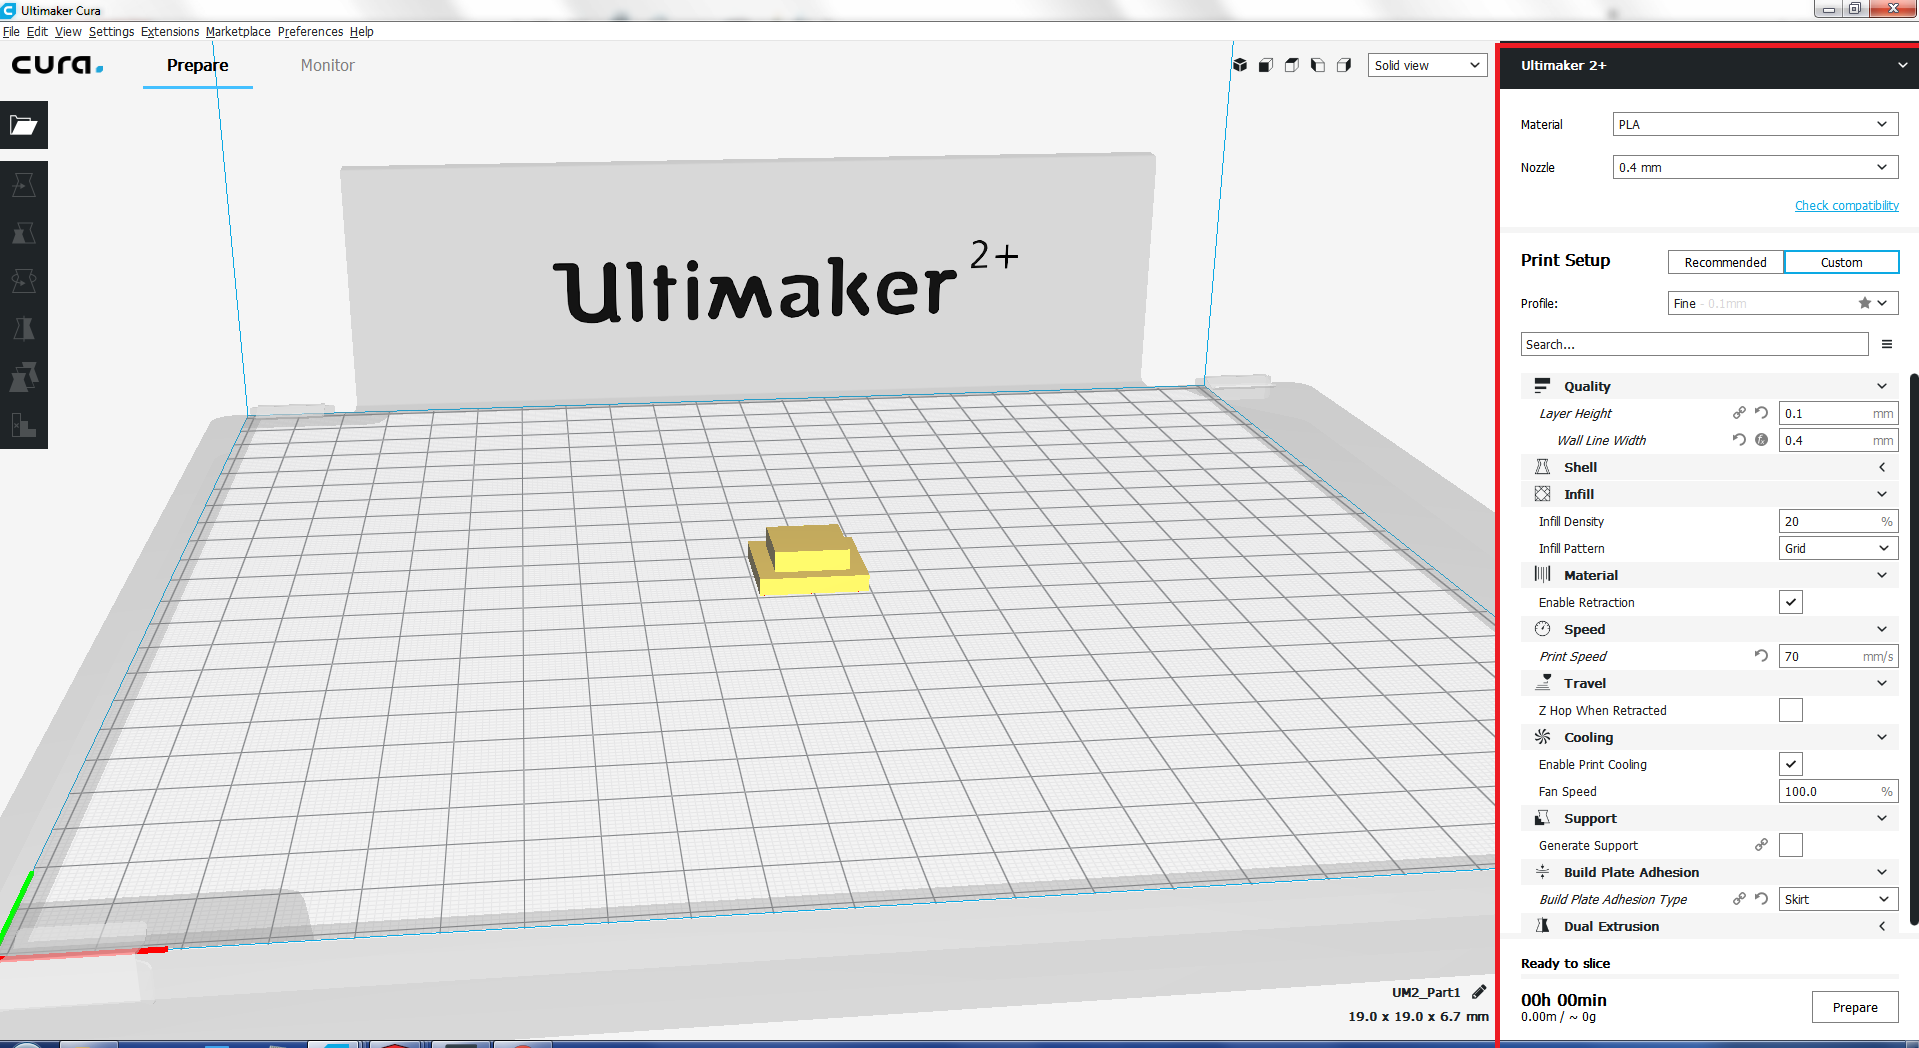Reset Wall Line Width with its revert arrow
Screen dimensions: 1919x1048
point(1740,440)
